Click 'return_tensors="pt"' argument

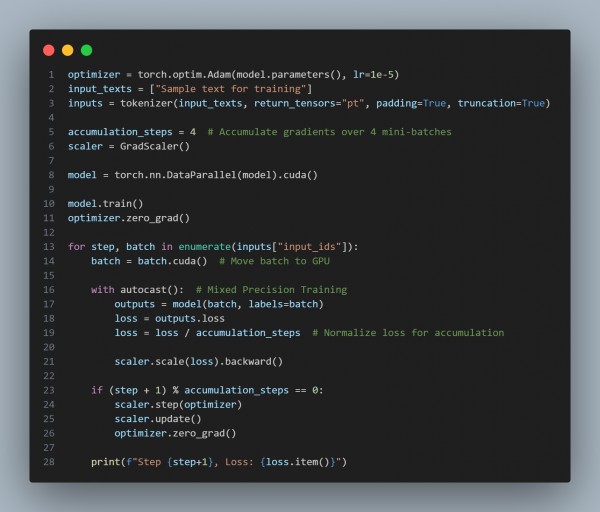click(308, 103)
